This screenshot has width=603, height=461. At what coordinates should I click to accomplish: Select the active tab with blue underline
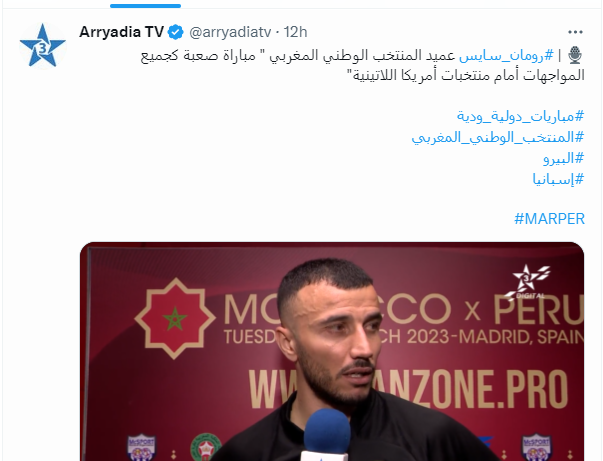point(145,5)
